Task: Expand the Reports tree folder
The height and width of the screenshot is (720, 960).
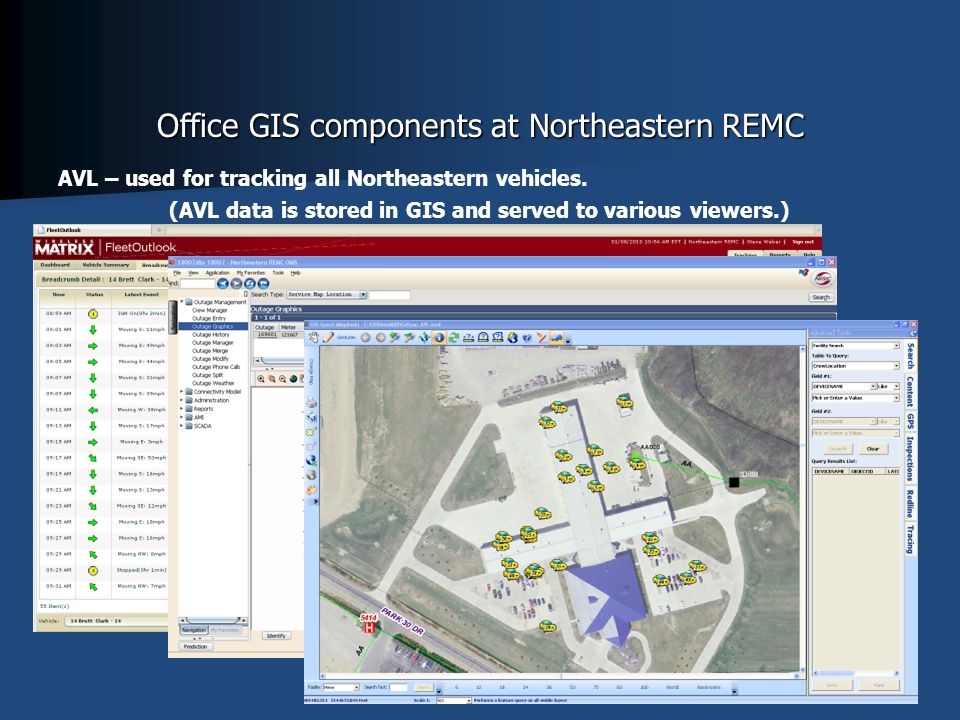Action: pyautogui.click(x=182, y=408)
